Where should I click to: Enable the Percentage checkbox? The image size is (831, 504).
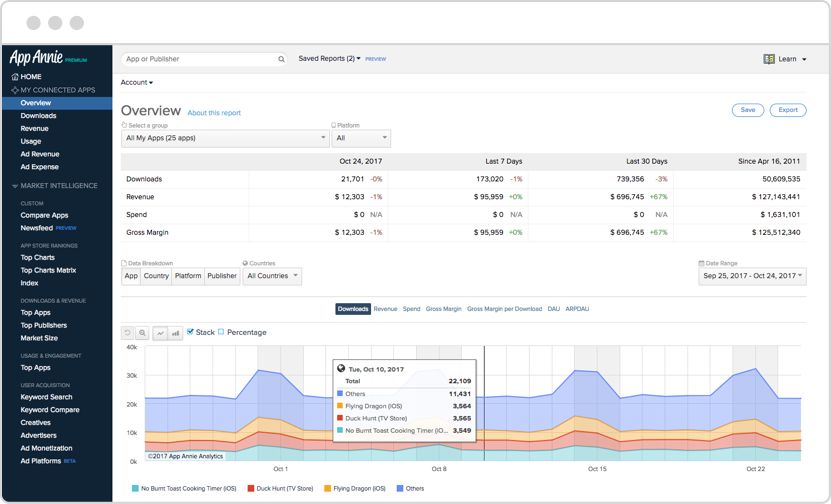point(221,332)
